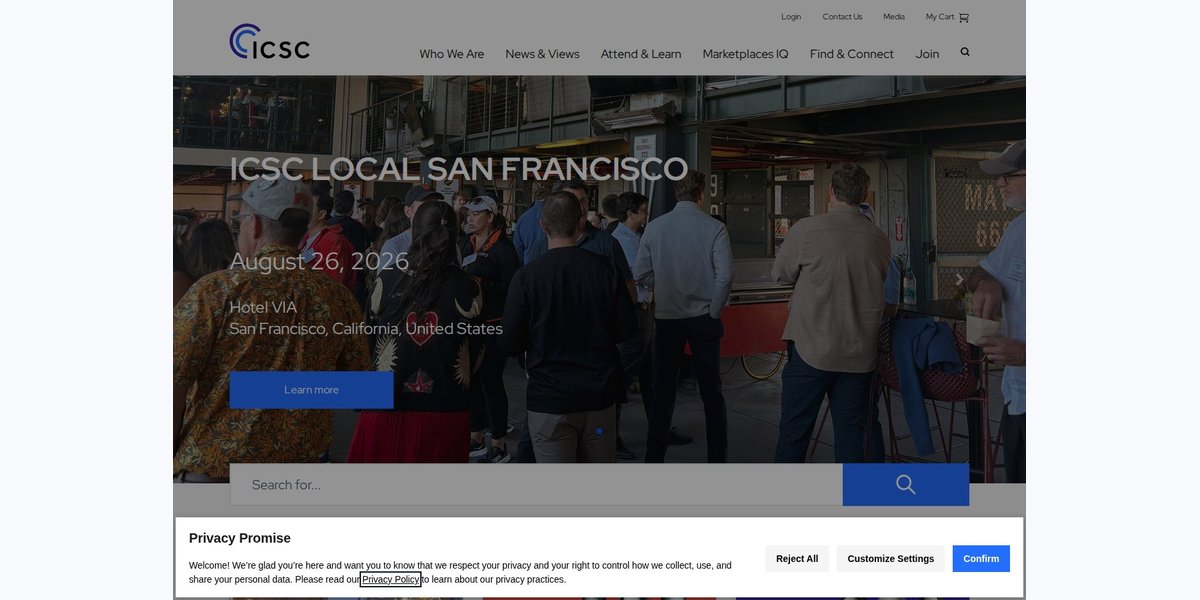1200x600 pixels.
Task: Open the Join menu
Action: pos(927,54)
